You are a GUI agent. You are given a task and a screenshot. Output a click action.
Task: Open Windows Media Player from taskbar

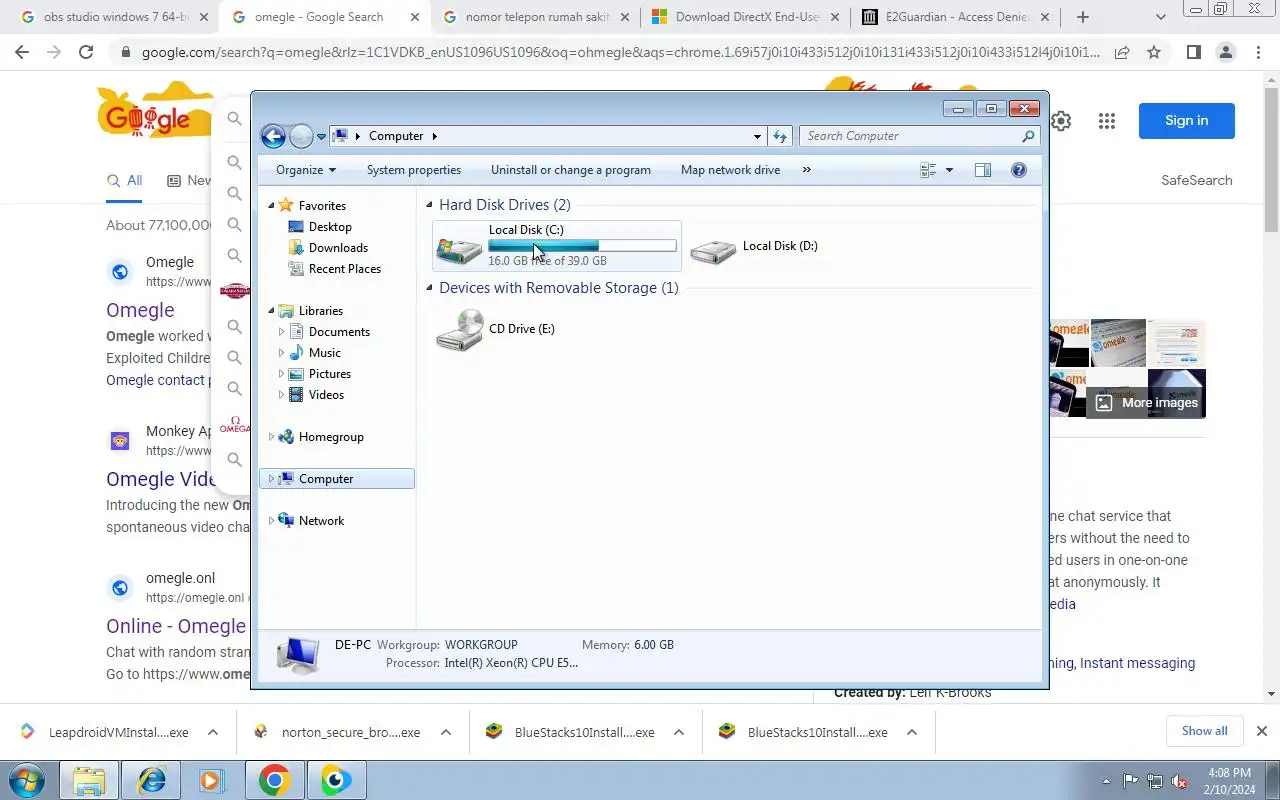point(211,780)
